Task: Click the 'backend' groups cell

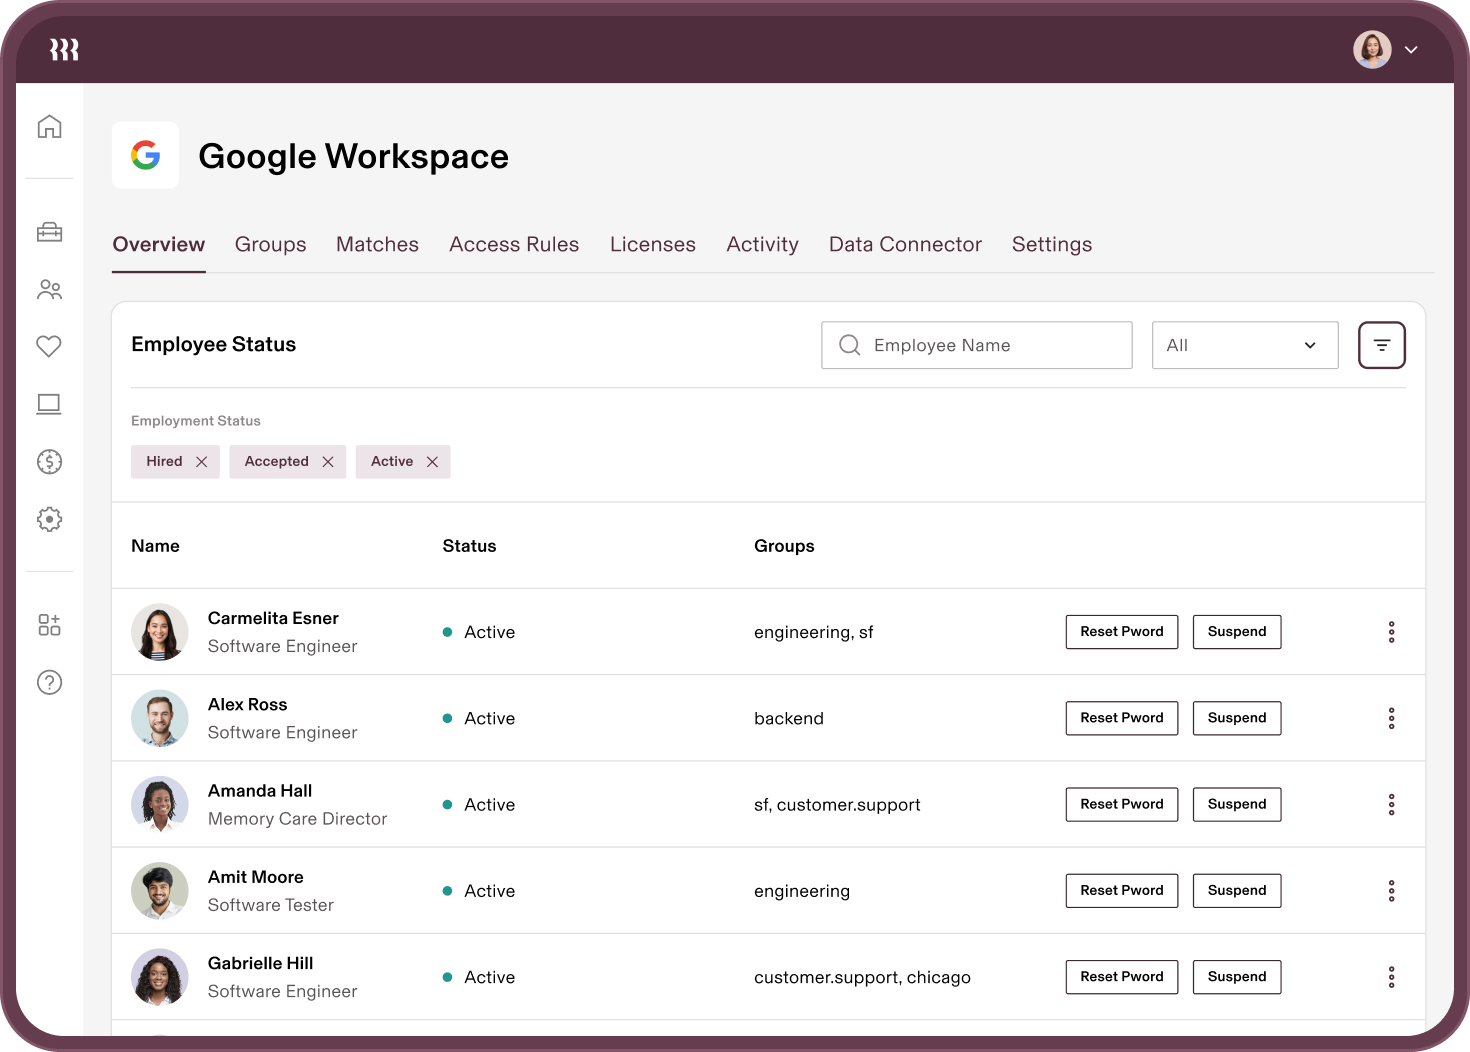Action: [789, 718]
